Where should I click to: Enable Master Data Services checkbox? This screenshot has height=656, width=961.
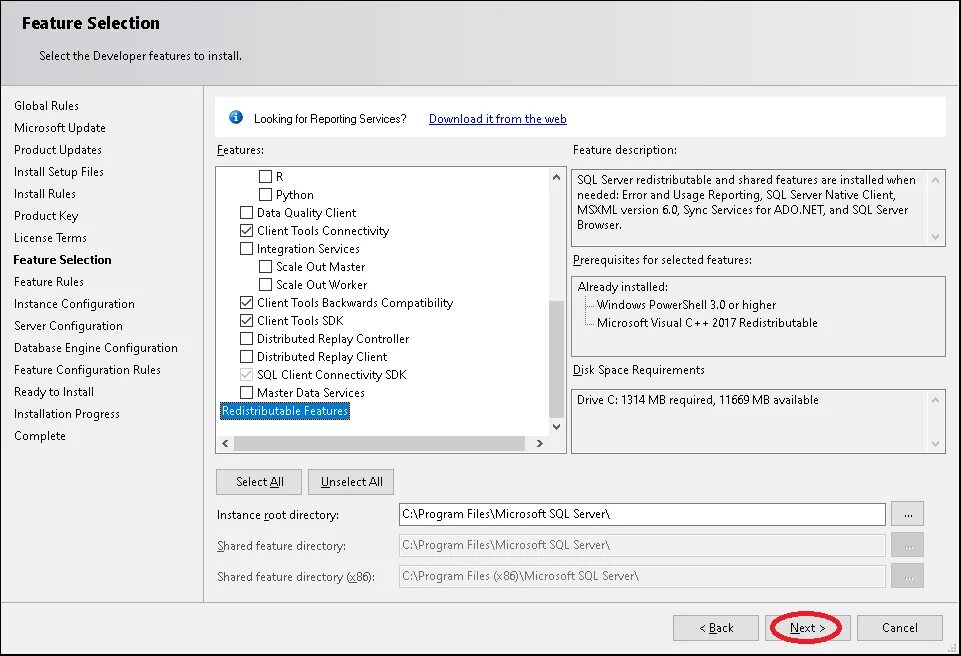point(246,392)
